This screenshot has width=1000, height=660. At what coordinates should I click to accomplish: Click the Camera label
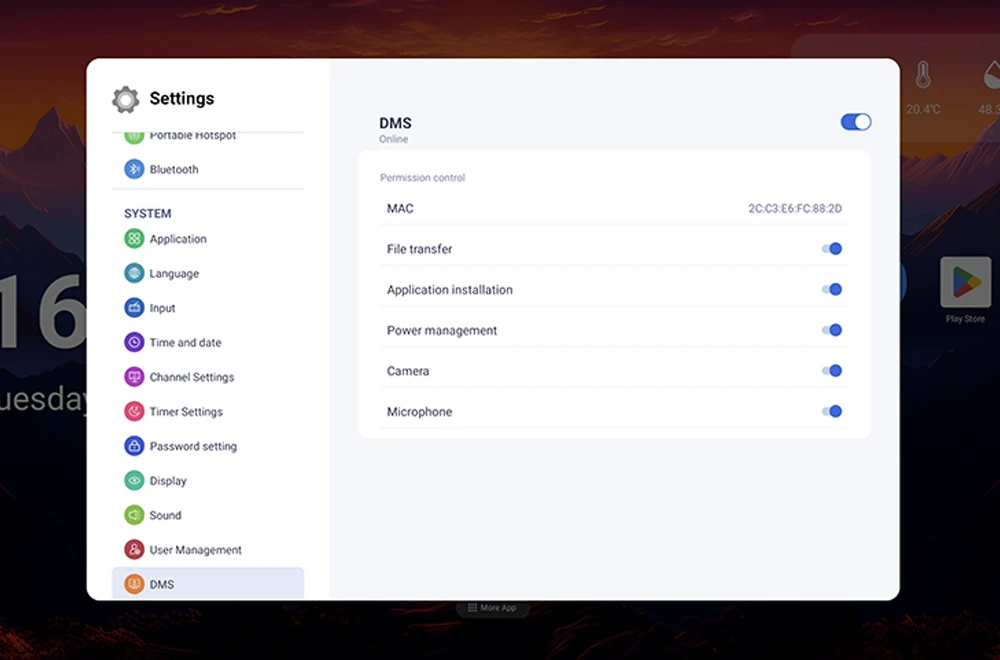(408, 371)
